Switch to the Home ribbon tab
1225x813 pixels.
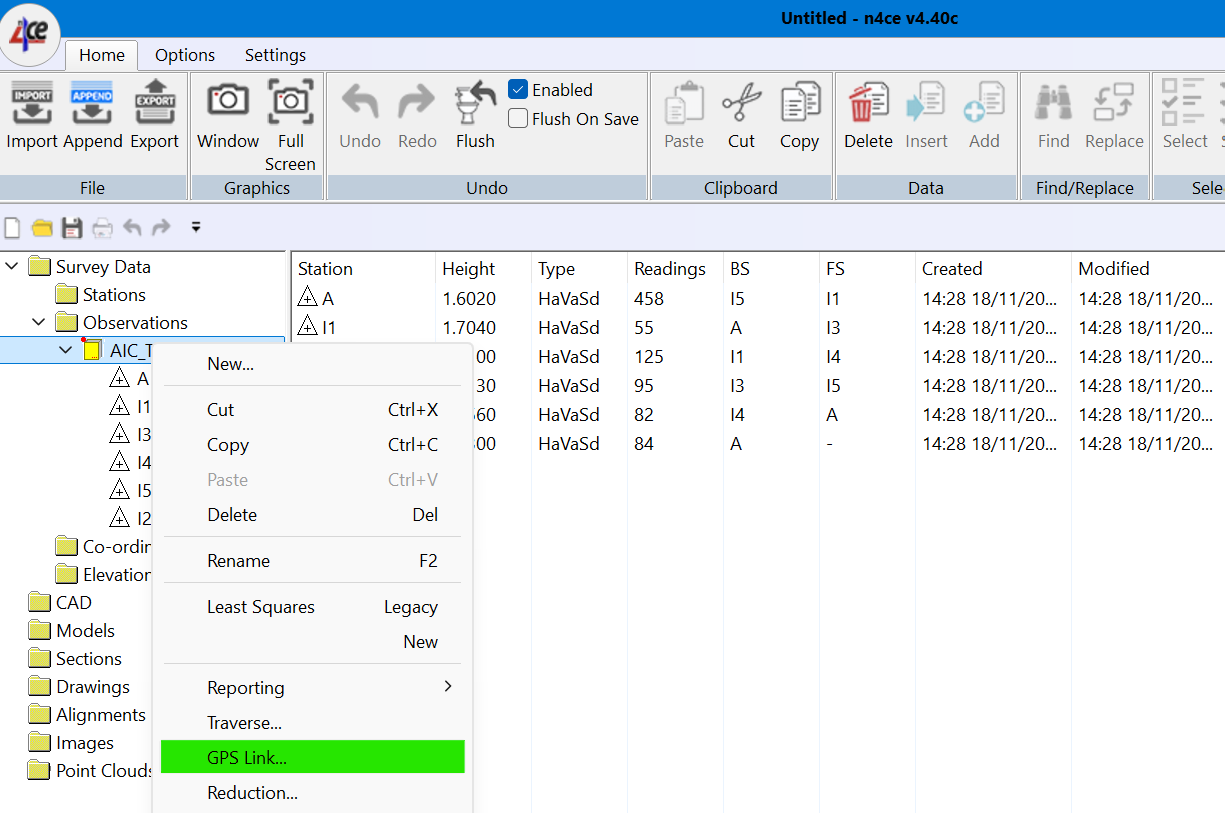tap(102, 55)
